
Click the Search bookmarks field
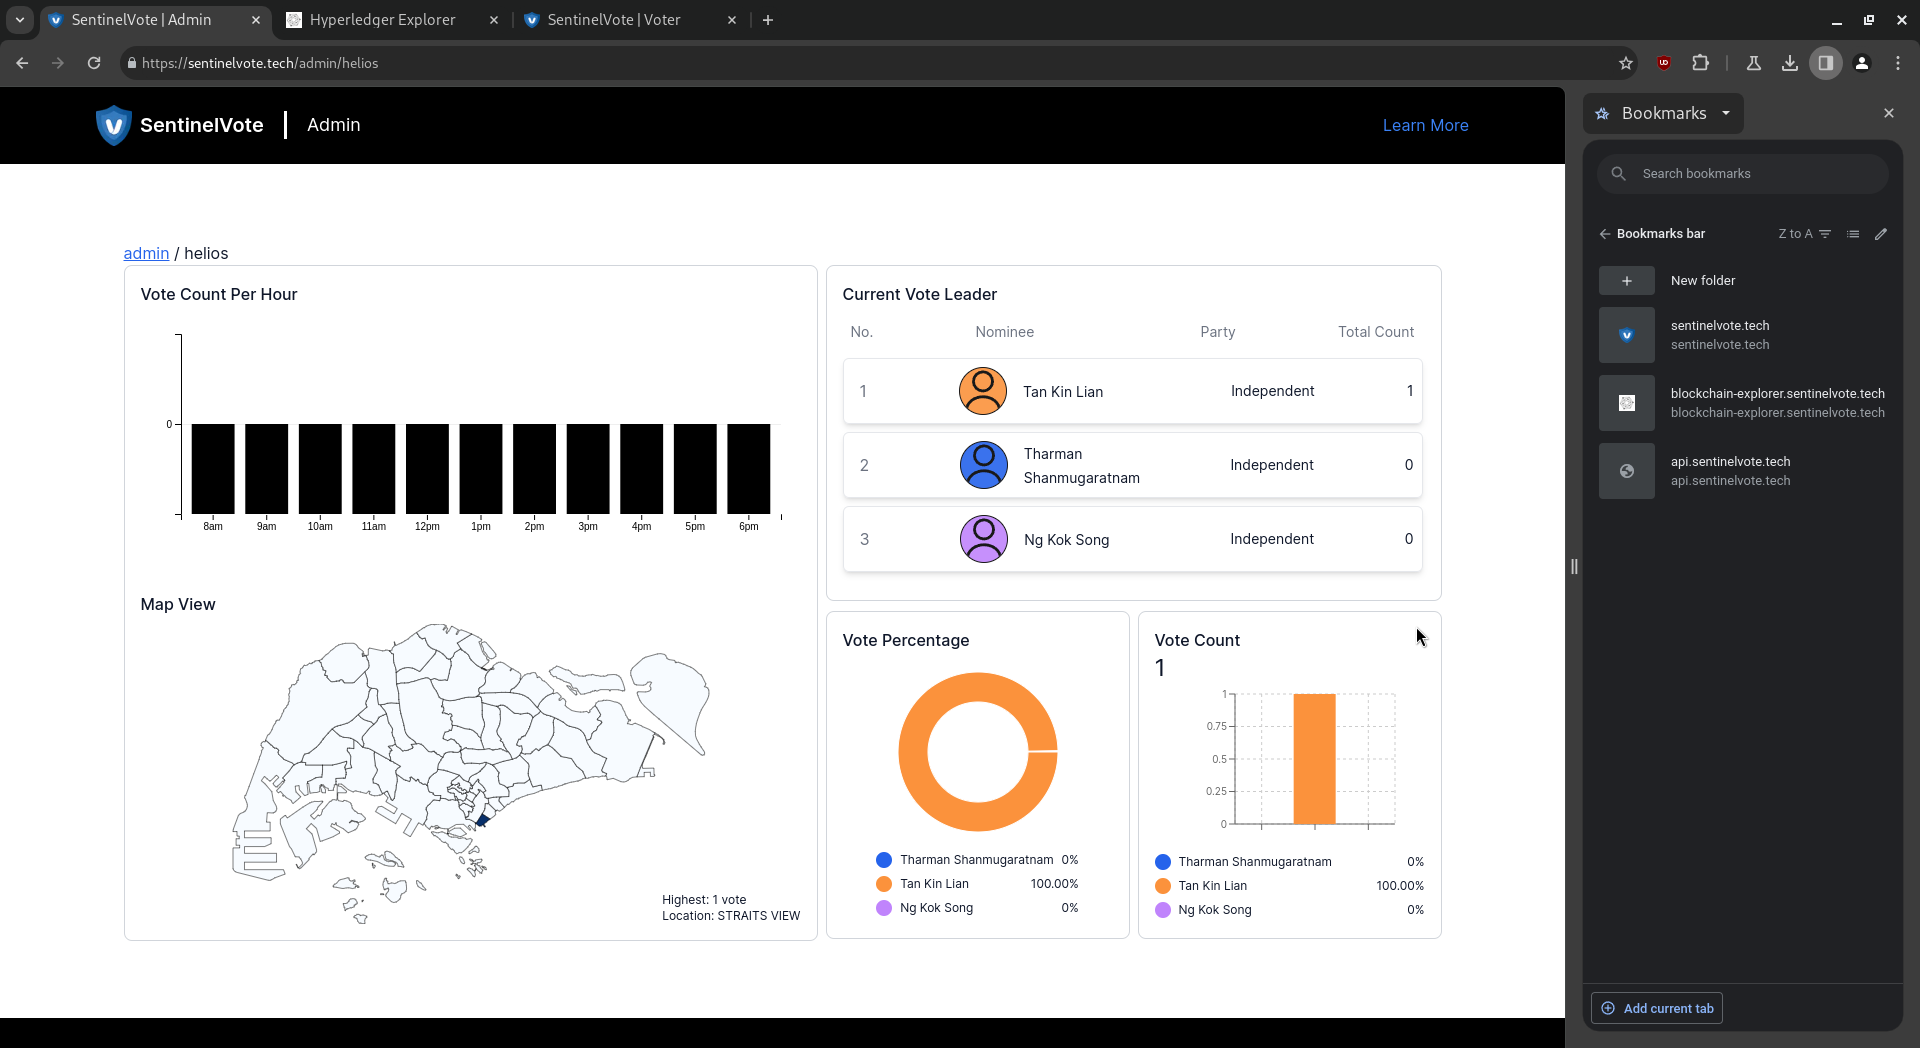click(x=1743, y=174)
